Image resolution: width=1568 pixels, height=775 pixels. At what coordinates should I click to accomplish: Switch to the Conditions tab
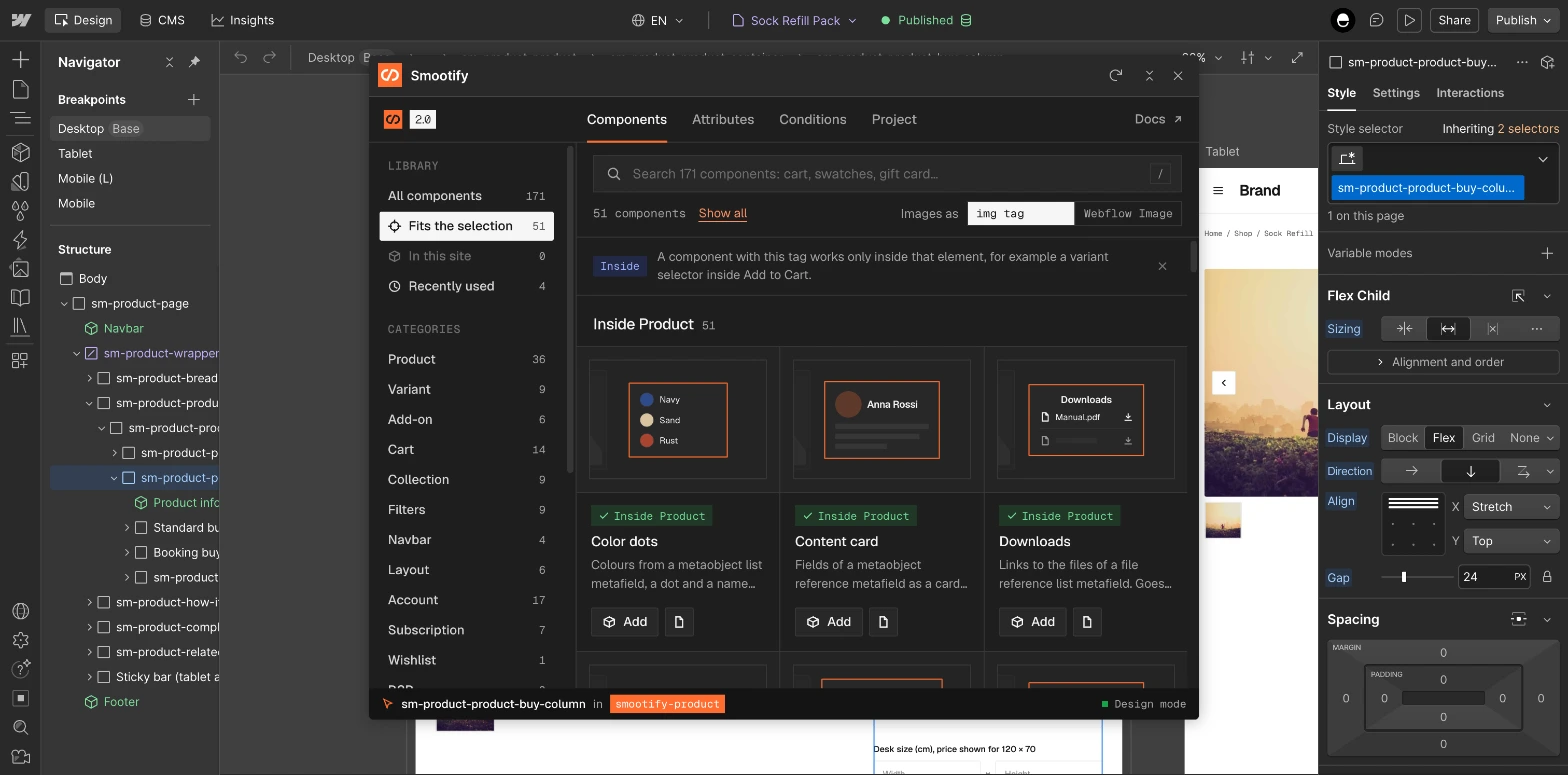click(813, 119)
